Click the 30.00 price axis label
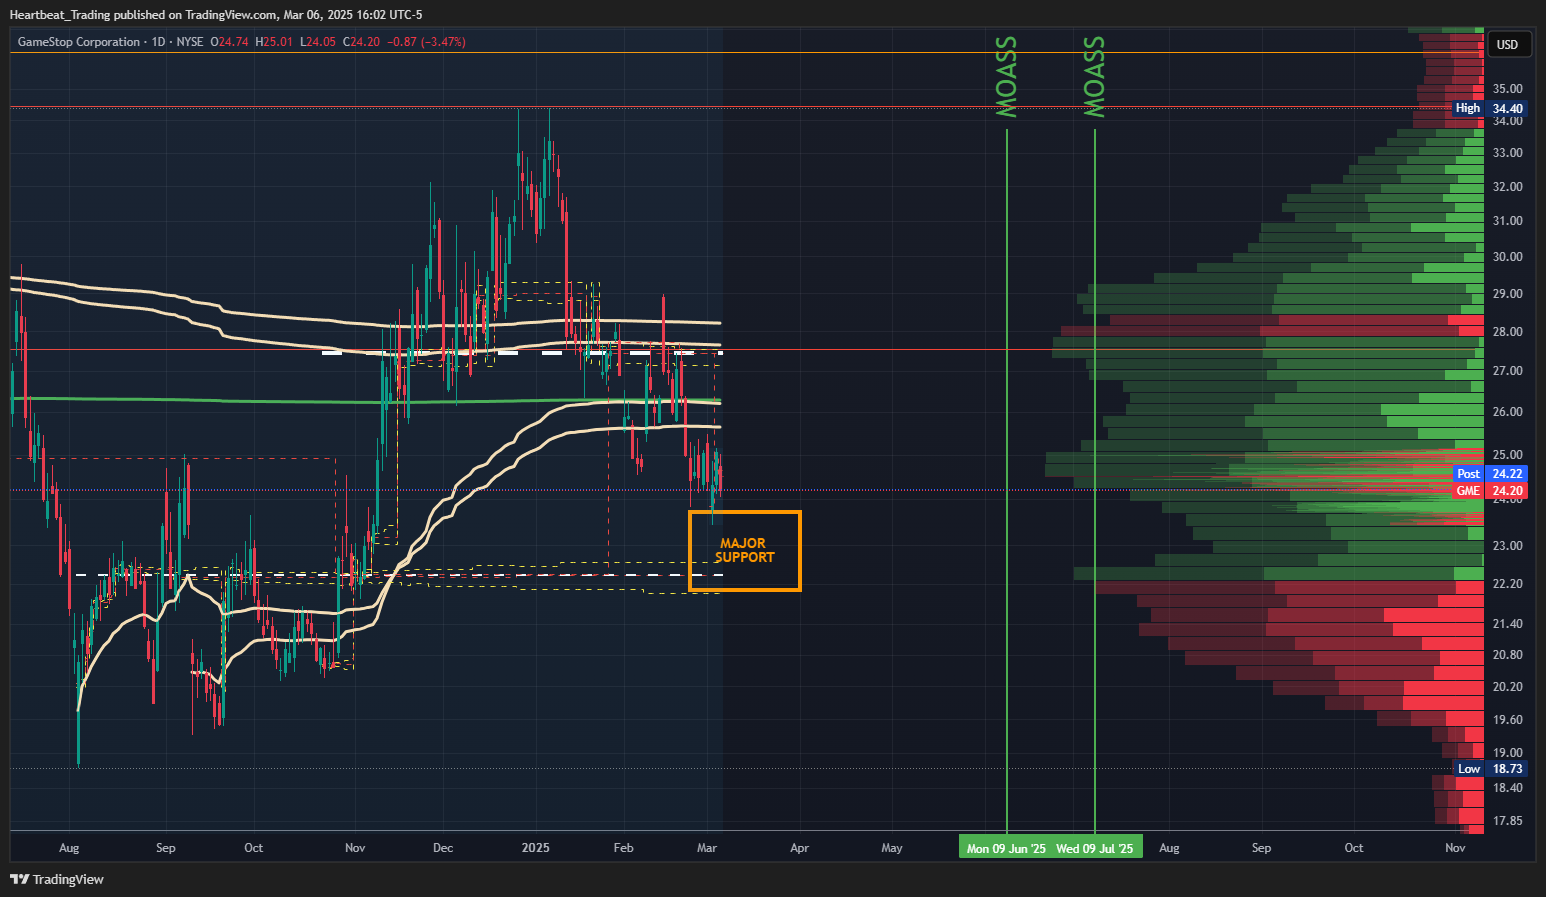 (x=1507, y=257)
